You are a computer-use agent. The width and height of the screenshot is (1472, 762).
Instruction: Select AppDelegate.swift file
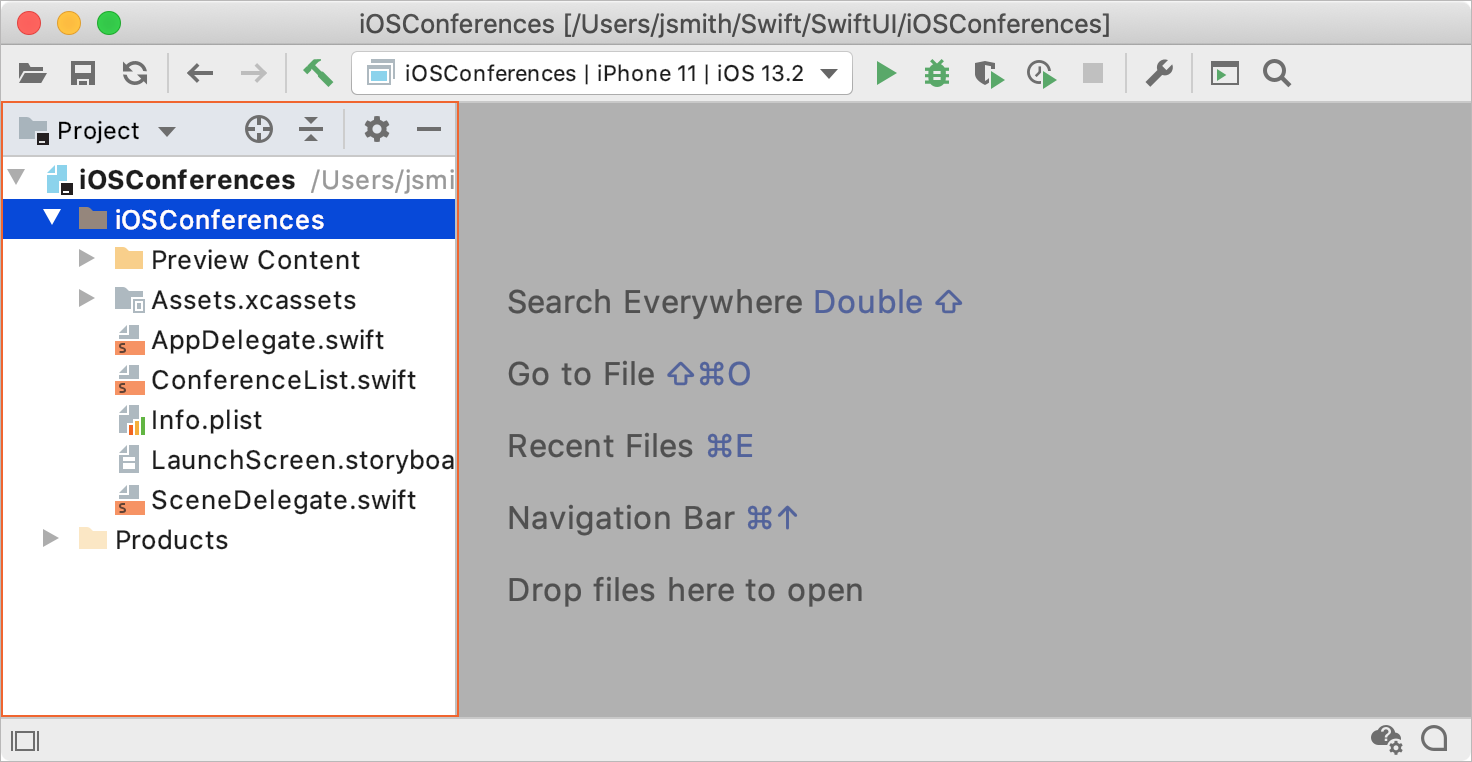(229, 340)
